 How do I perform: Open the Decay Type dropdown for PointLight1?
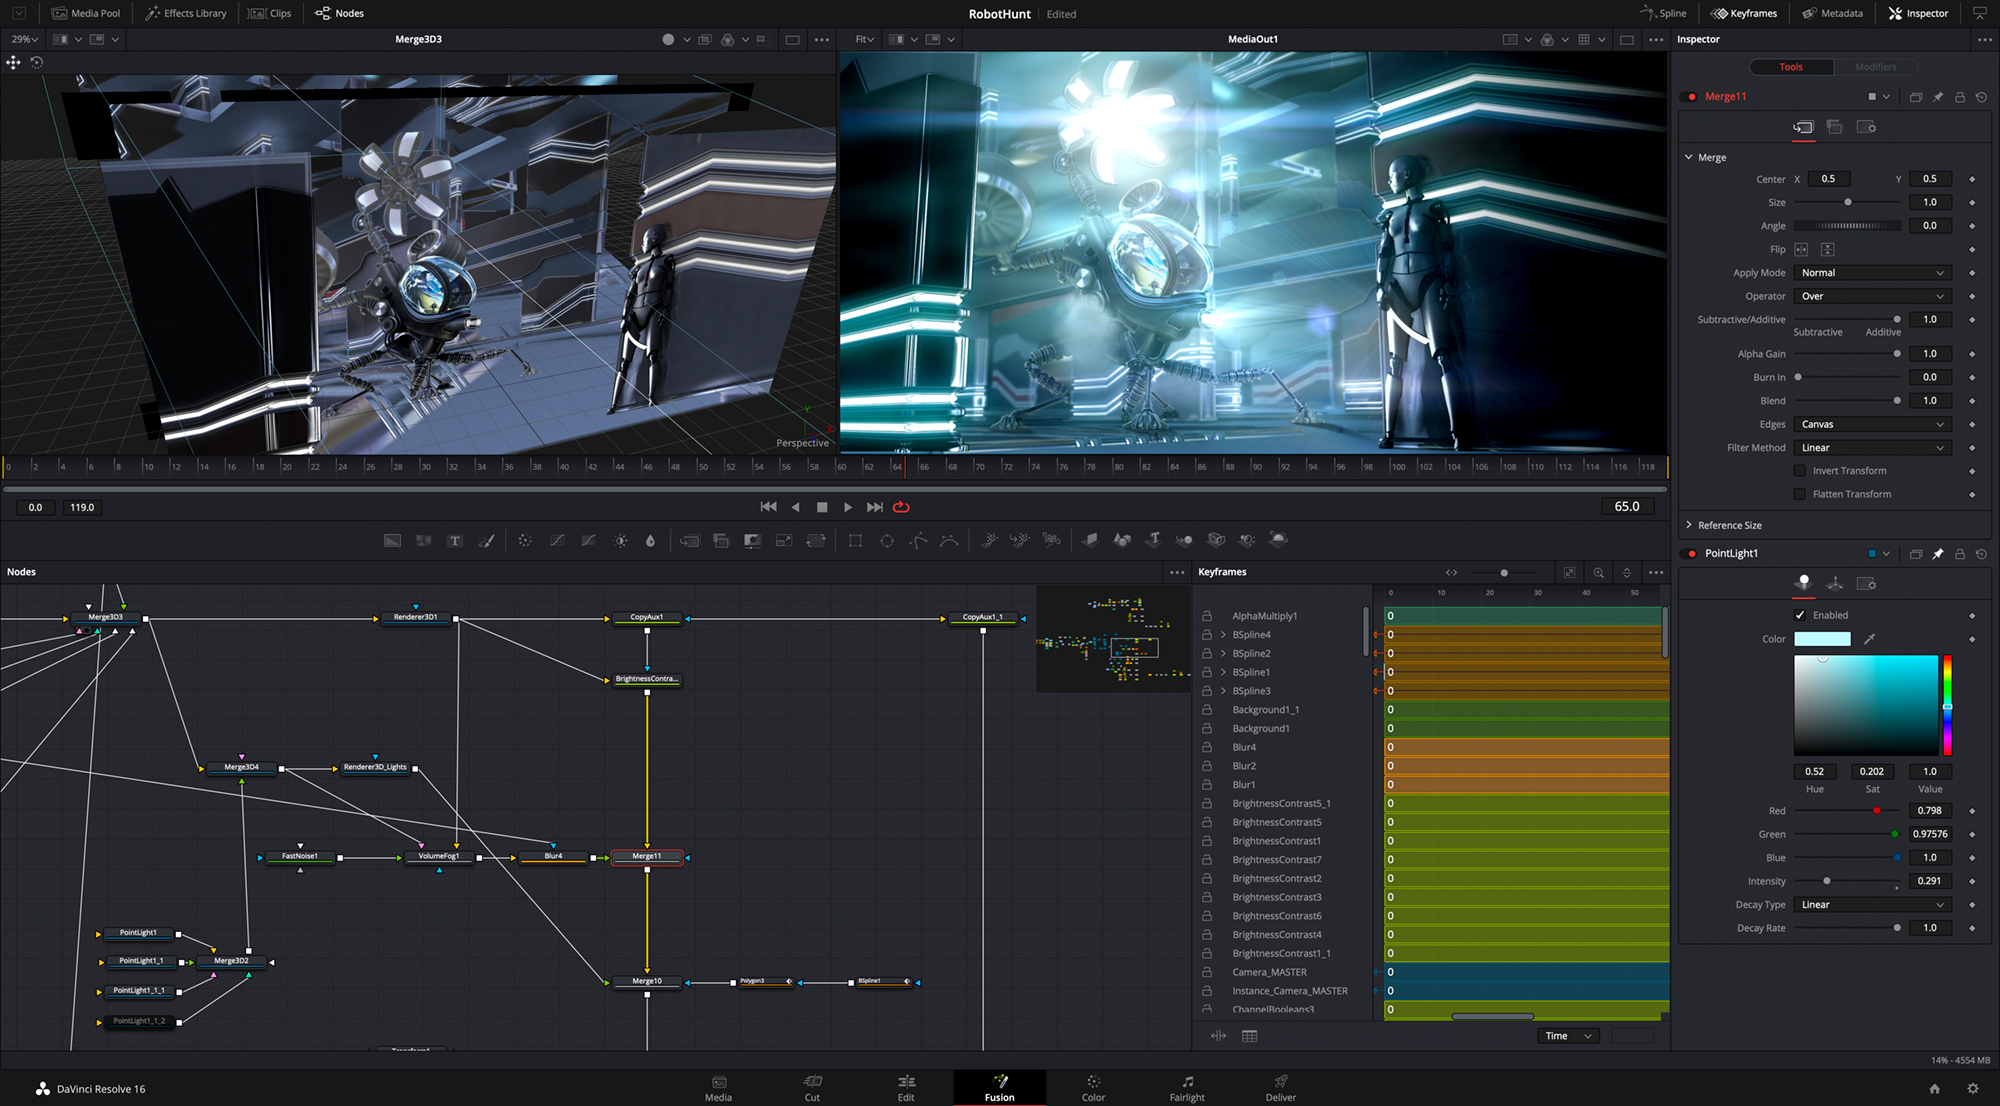pos(1871,904)
